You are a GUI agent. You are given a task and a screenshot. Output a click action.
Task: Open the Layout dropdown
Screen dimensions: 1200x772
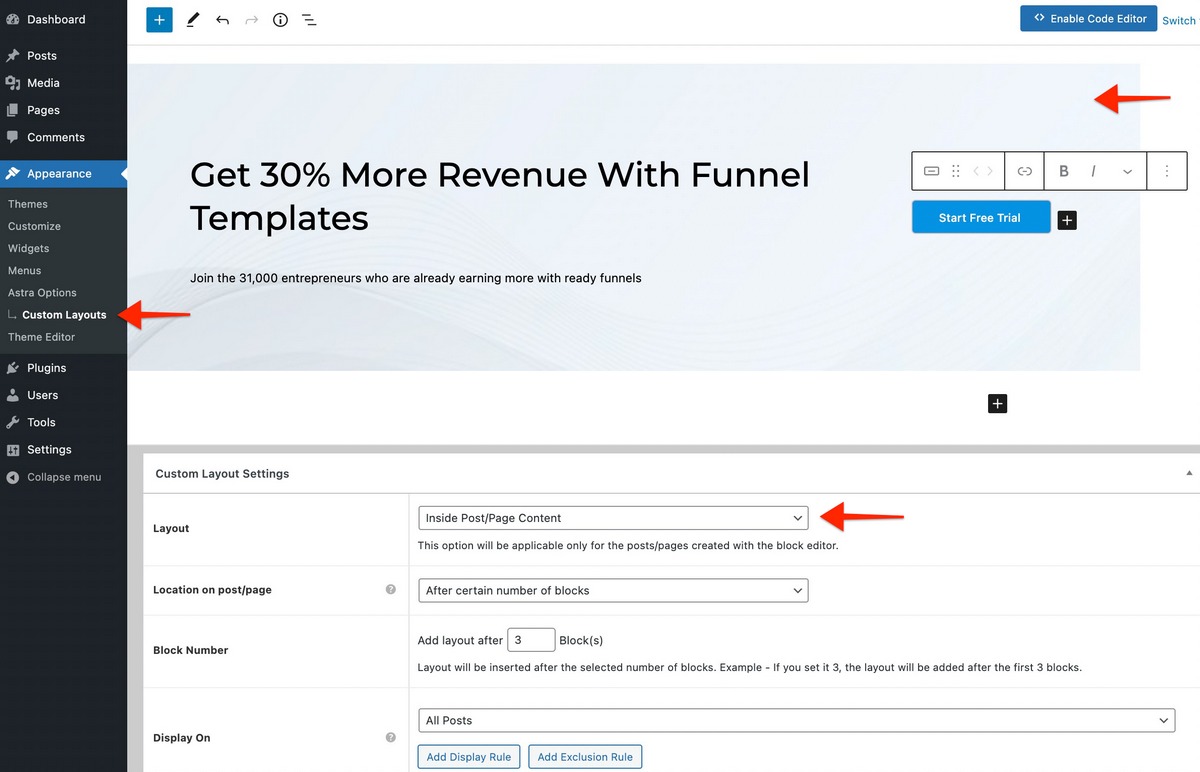click(613, 518)
